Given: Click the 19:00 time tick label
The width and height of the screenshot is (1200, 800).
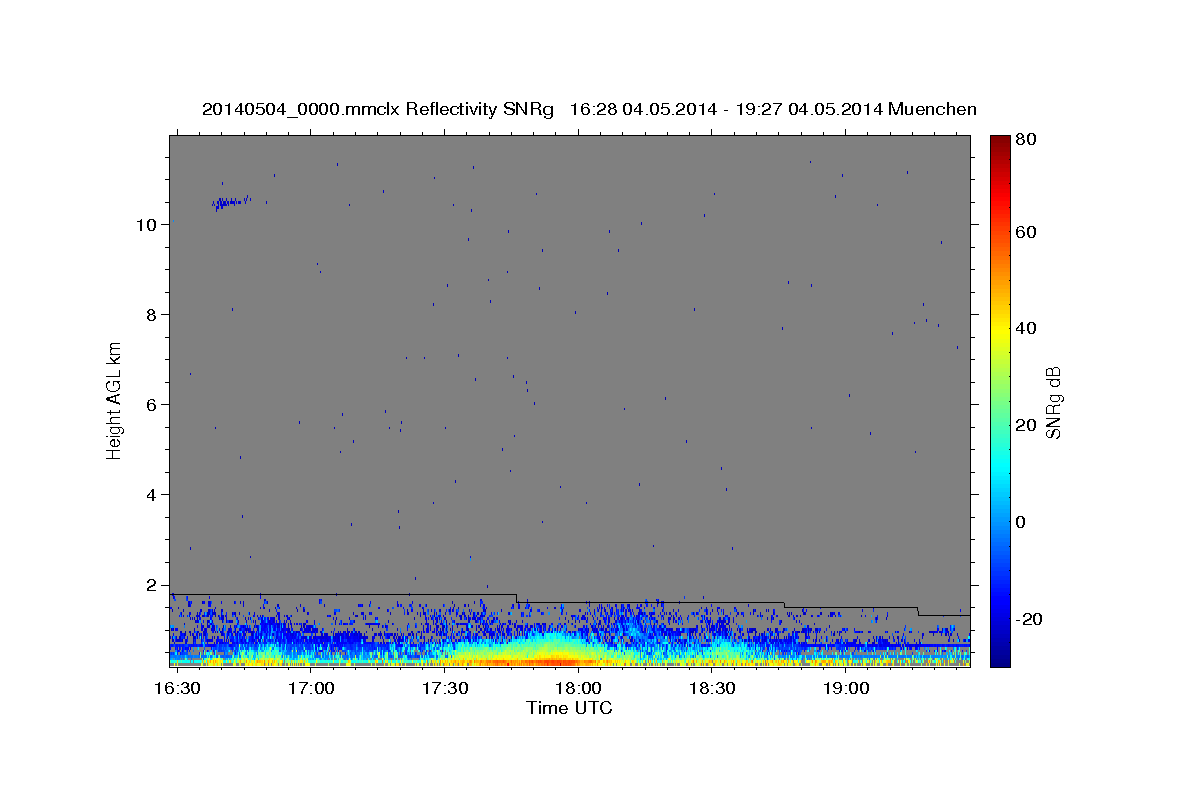Looking at the screenshot, I should tap(847, 689).
